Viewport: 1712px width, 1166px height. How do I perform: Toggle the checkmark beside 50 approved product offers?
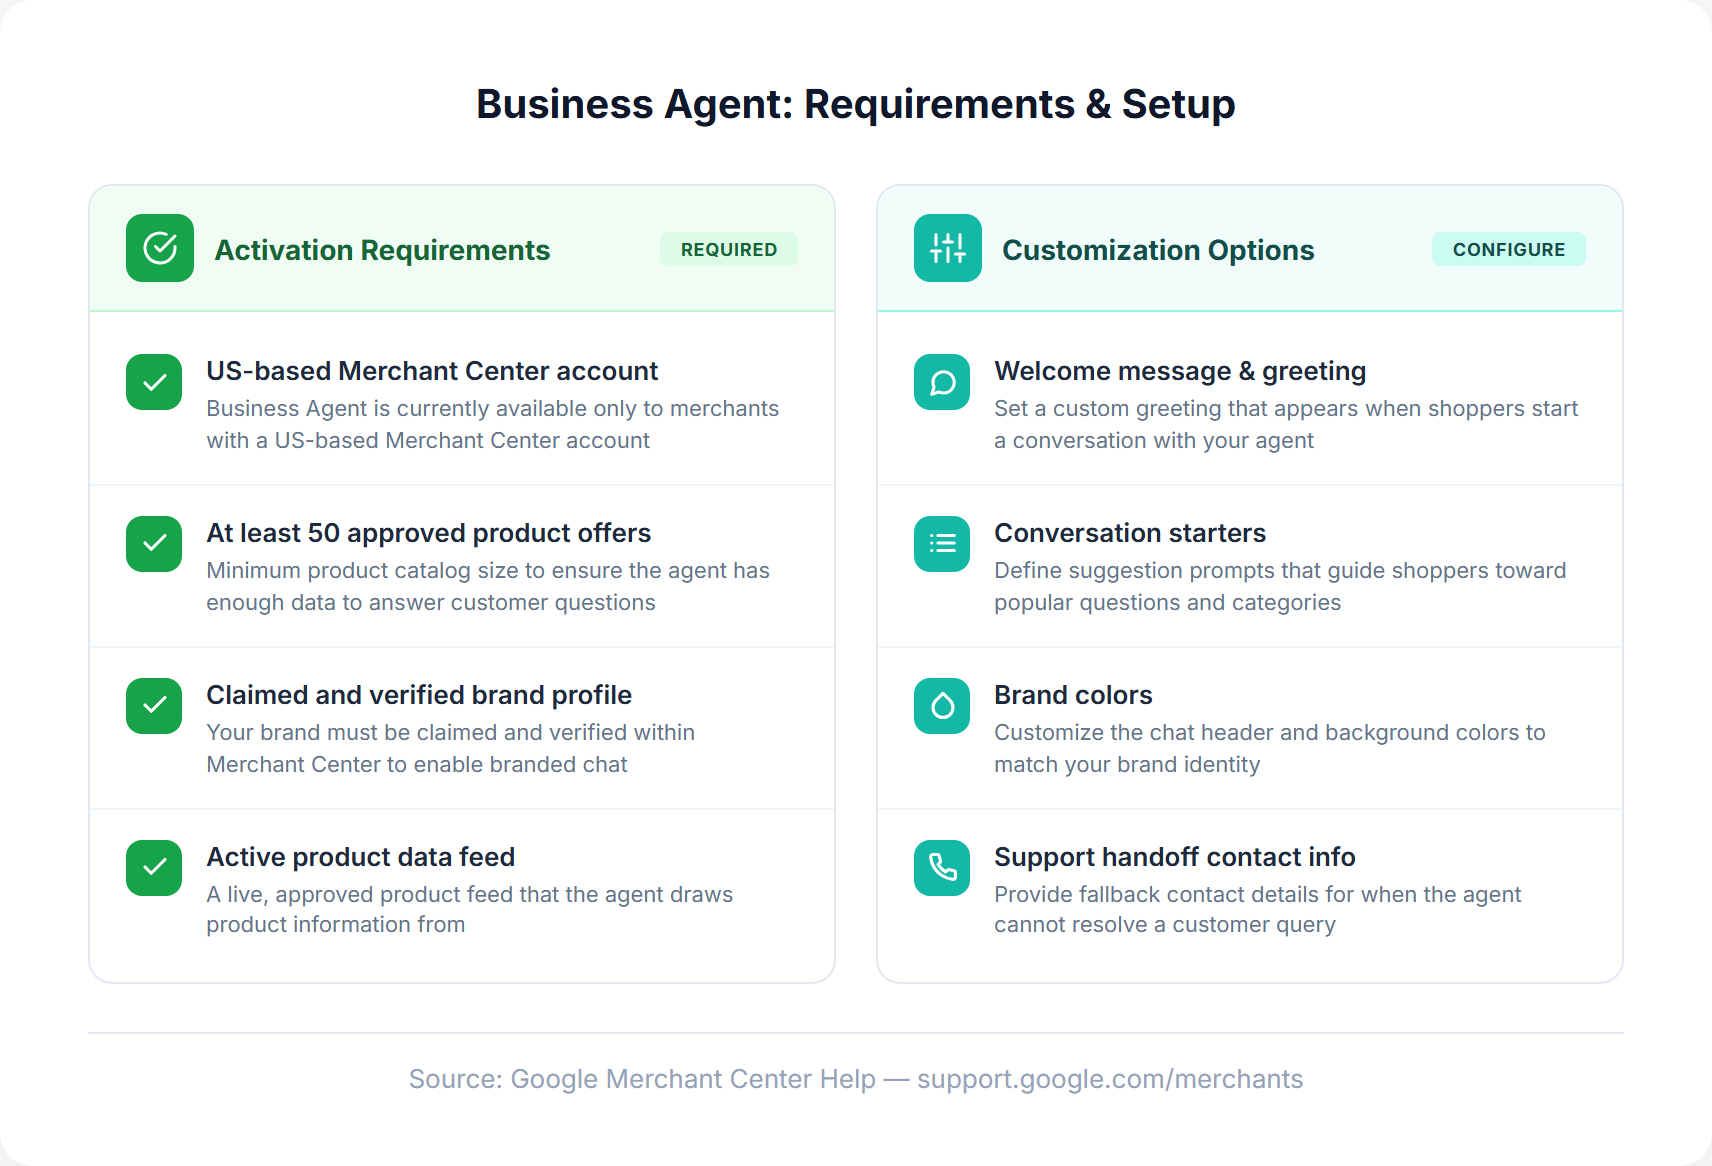click(153, 544)
